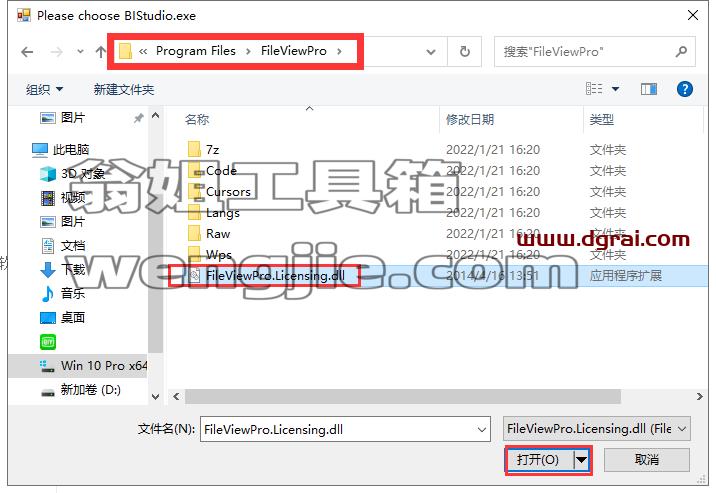This screenshot has height=493, width=716.
Task: Click the magnifier search icon
Action: click(x=682, y=51)
